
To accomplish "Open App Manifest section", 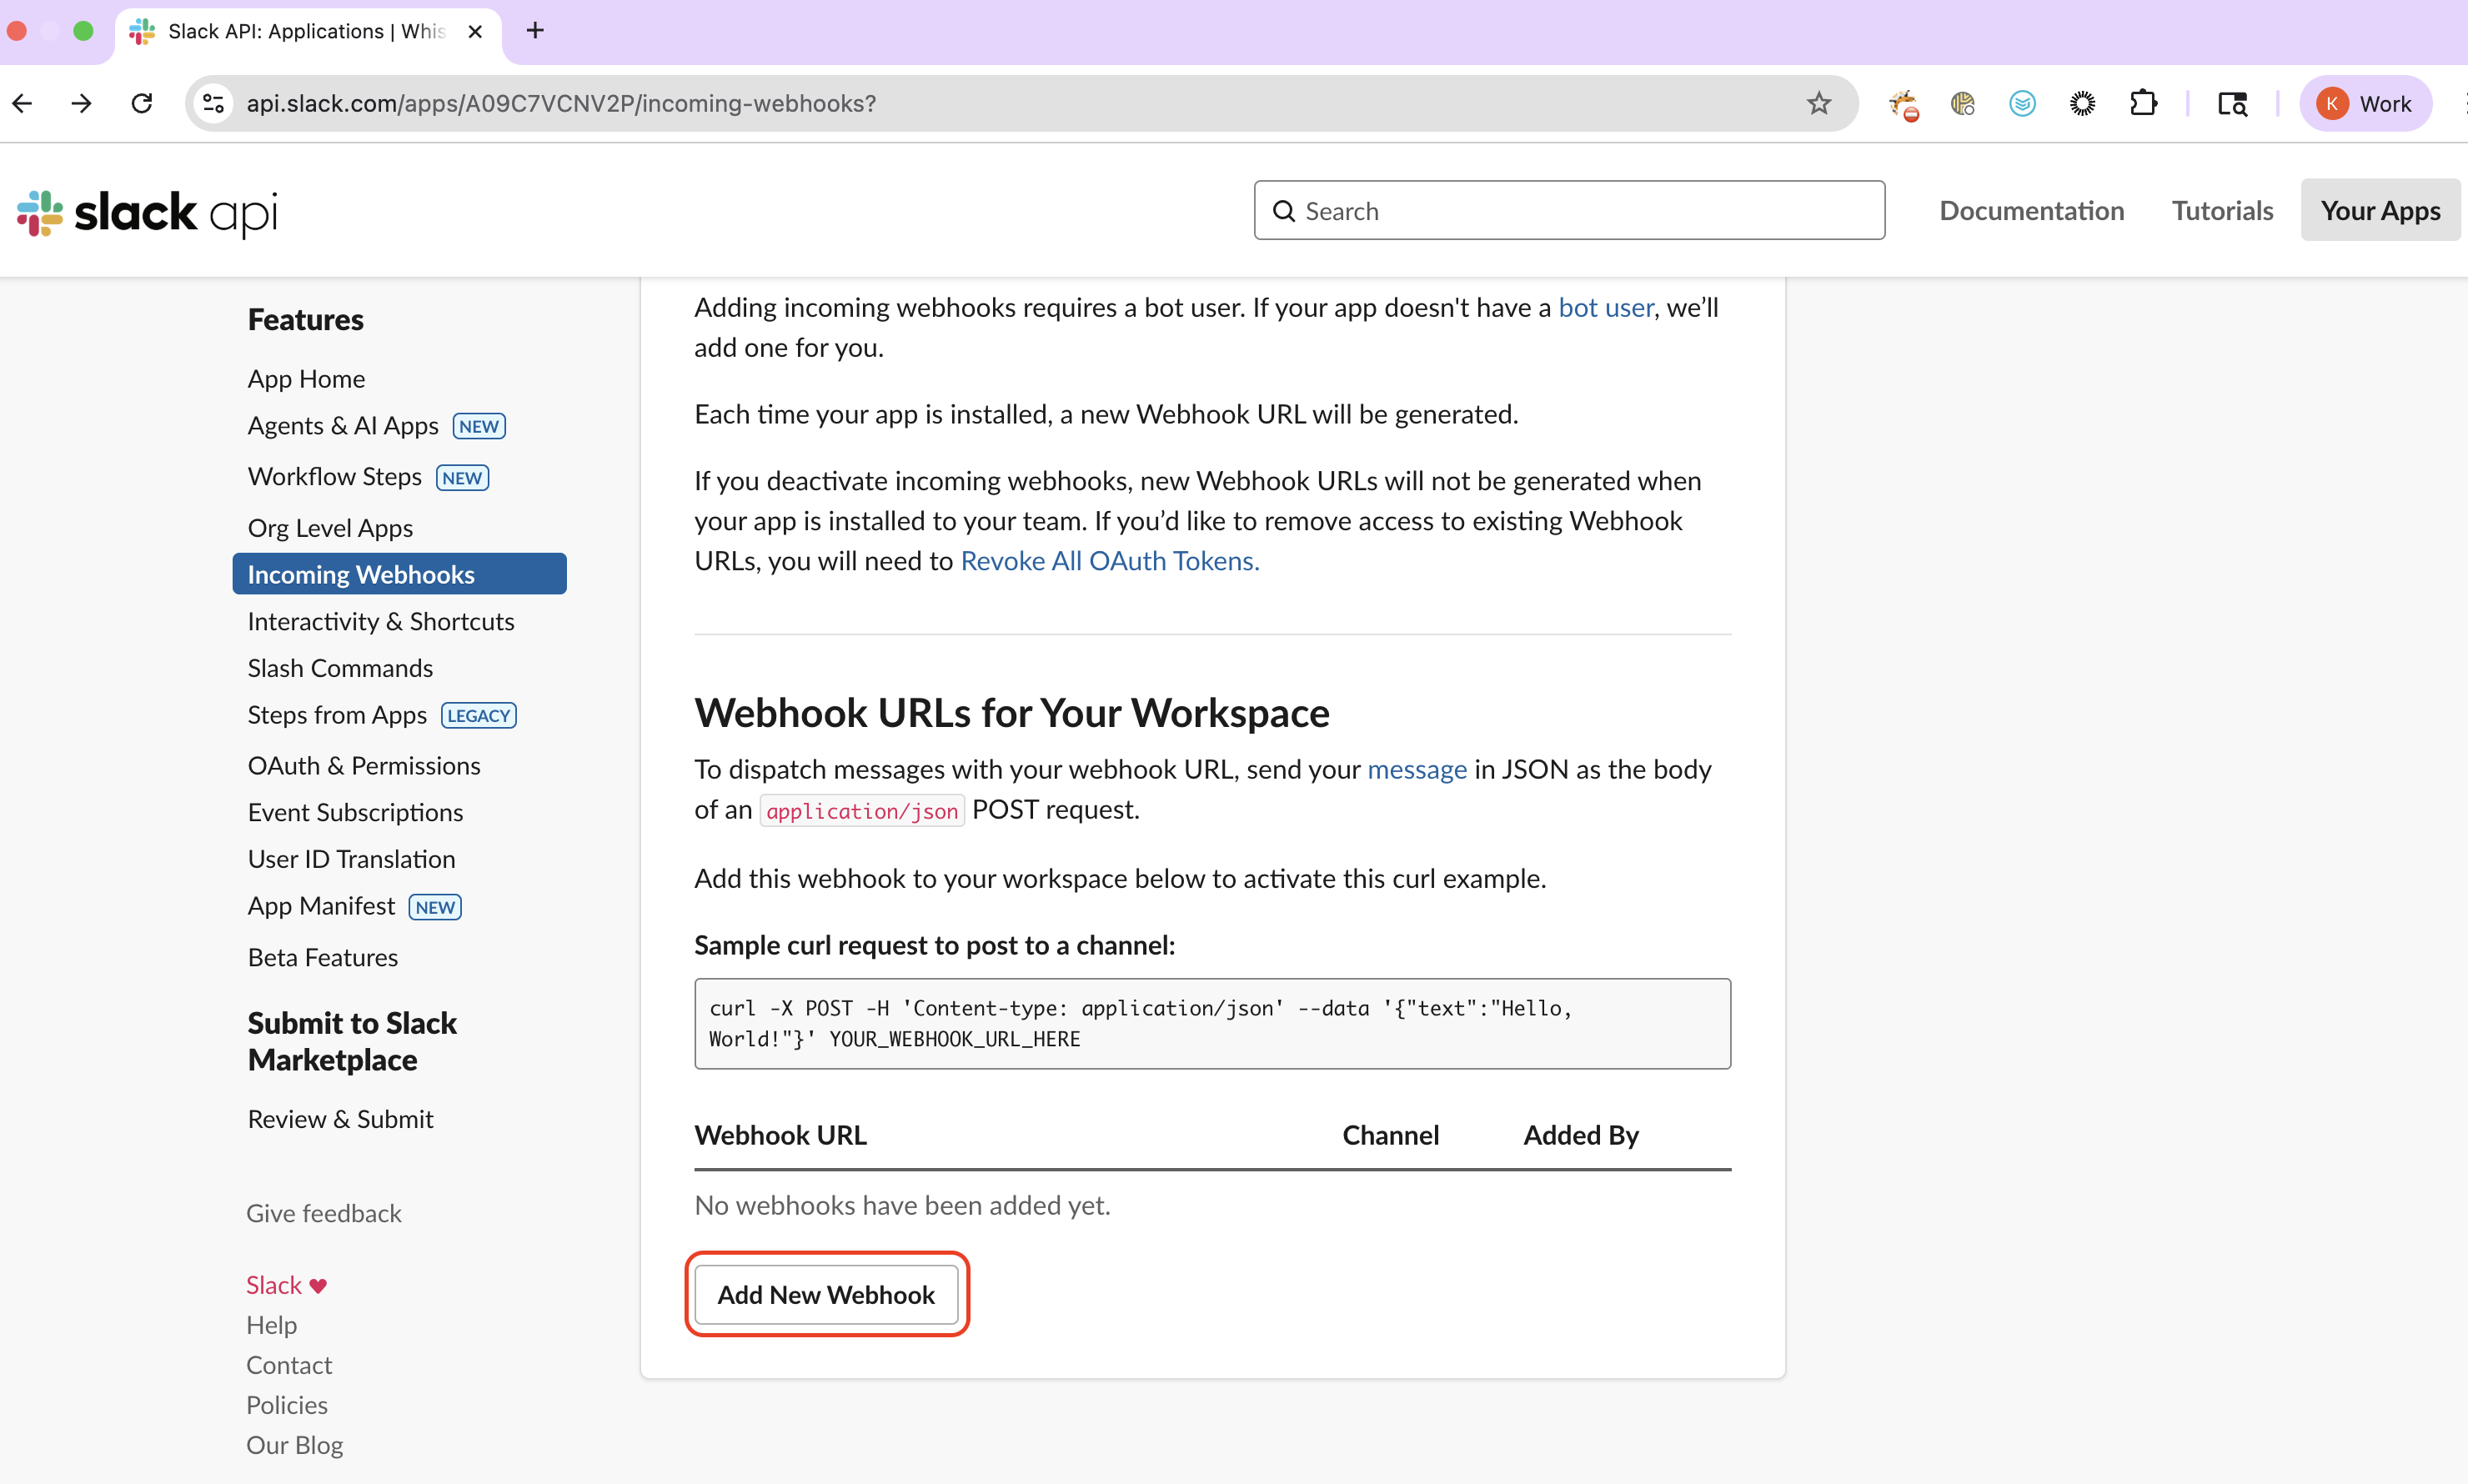I will (x=321, y=906).
